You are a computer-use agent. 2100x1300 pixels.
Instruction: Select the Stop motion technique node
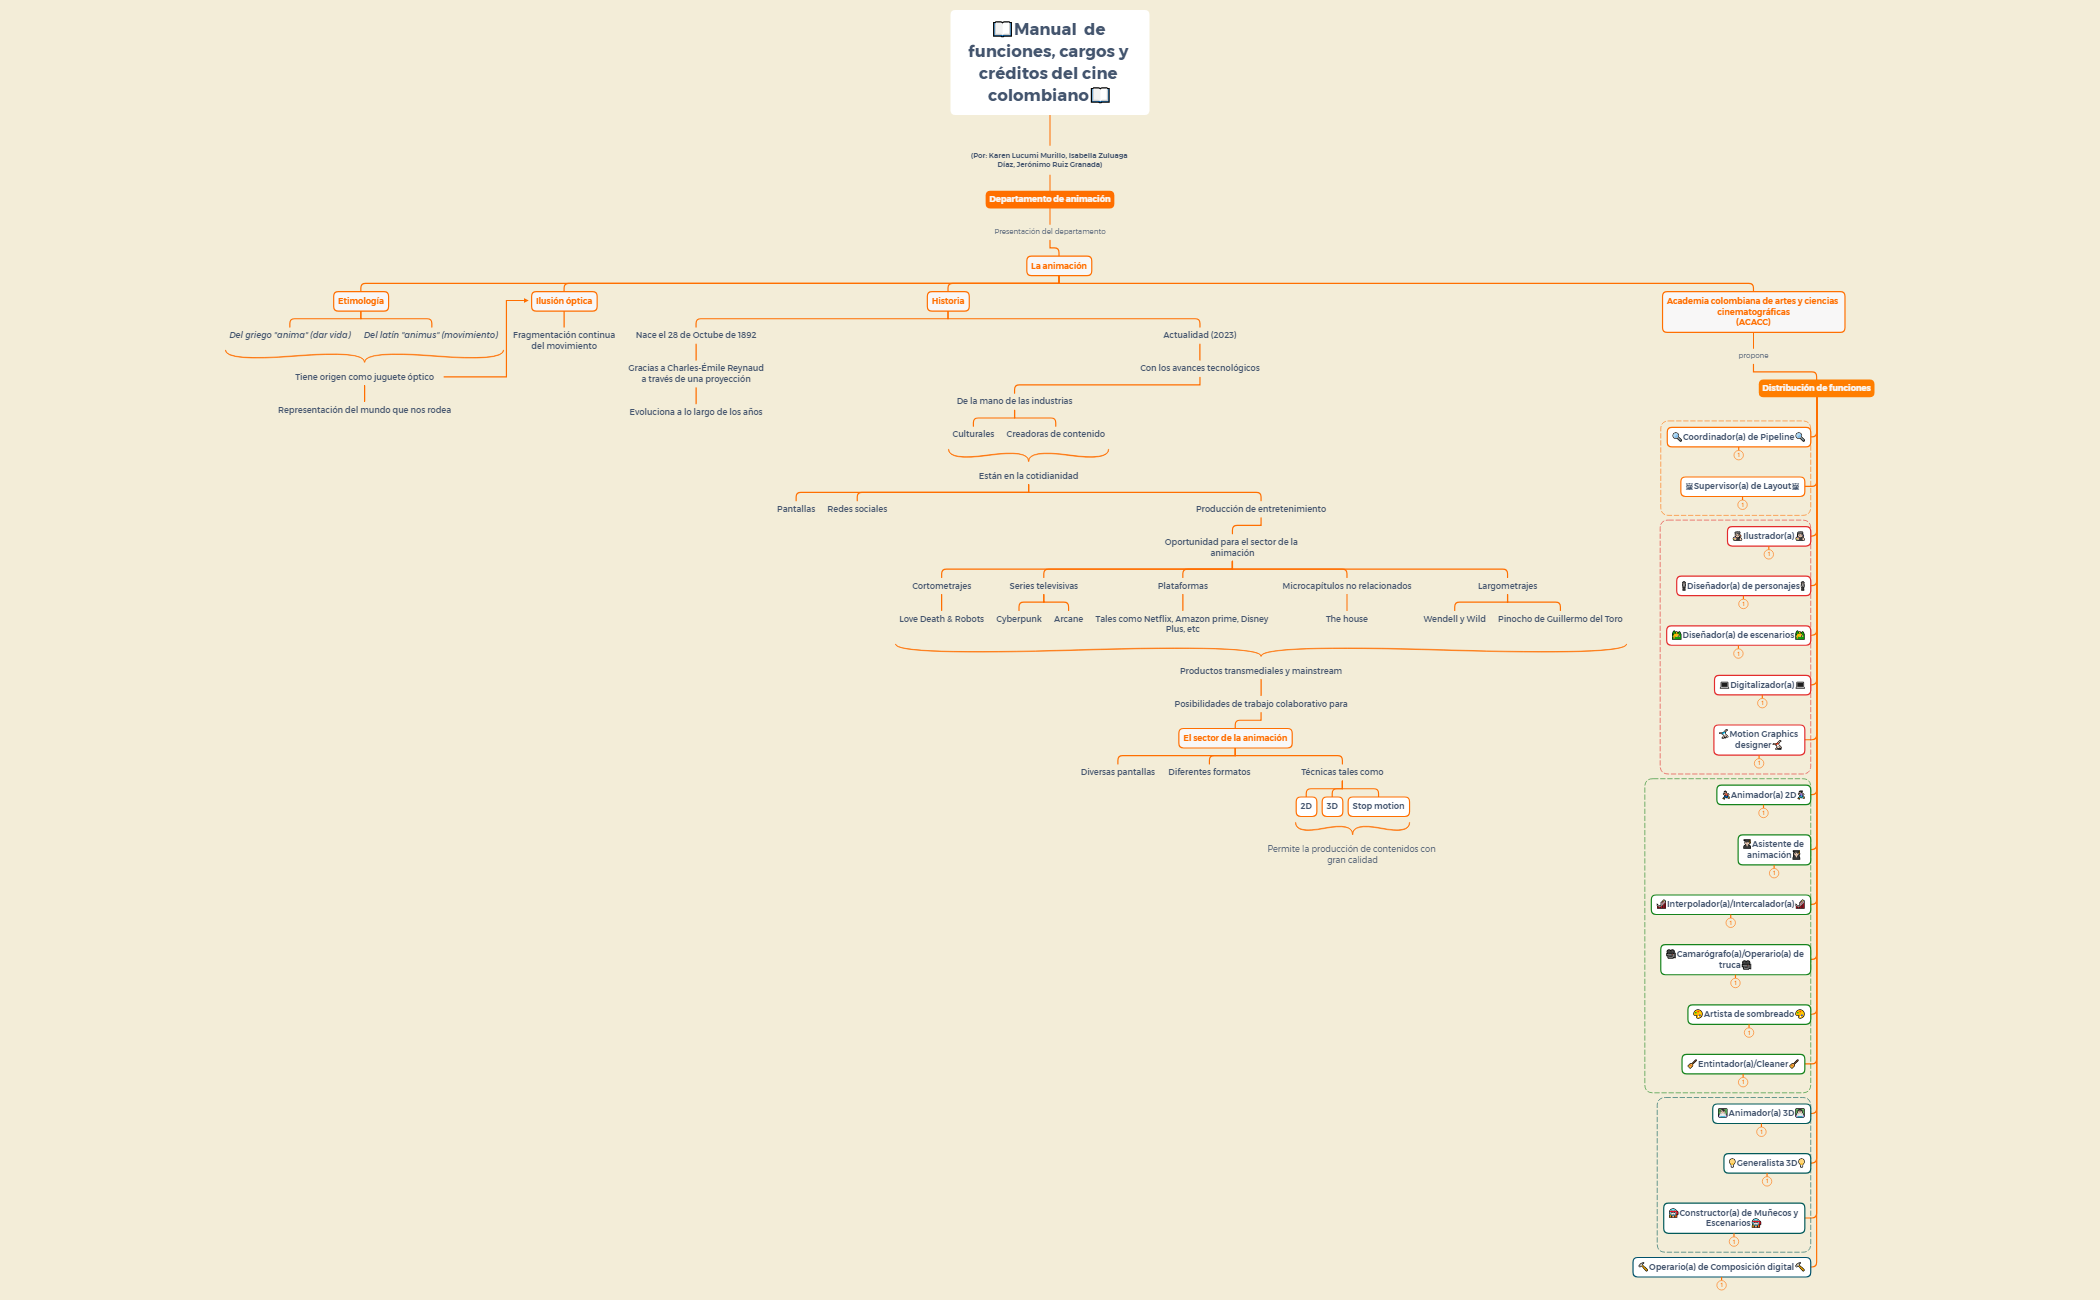1378,806
